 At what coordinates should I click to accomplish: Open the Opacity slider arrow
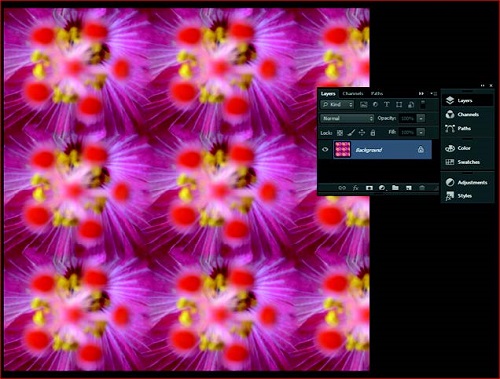tap(421, 118)
